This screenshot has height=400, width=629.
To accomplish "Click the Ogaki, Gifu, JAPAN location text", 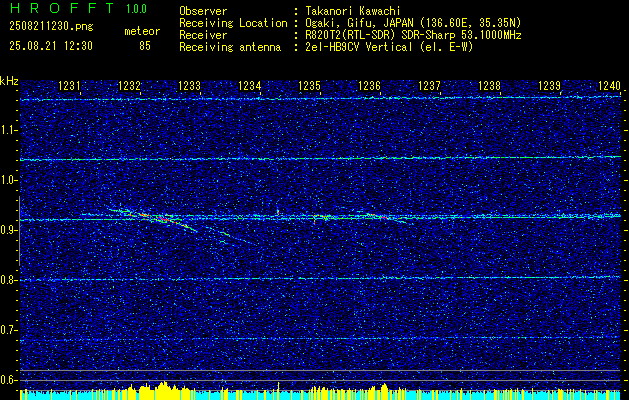I will tap(413, 23).
